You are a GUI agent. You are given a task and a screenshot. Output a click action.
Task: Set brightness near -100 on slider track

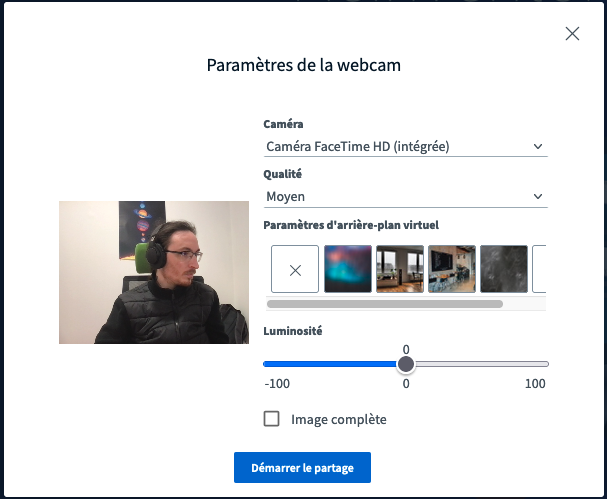(x=267, y=364)
